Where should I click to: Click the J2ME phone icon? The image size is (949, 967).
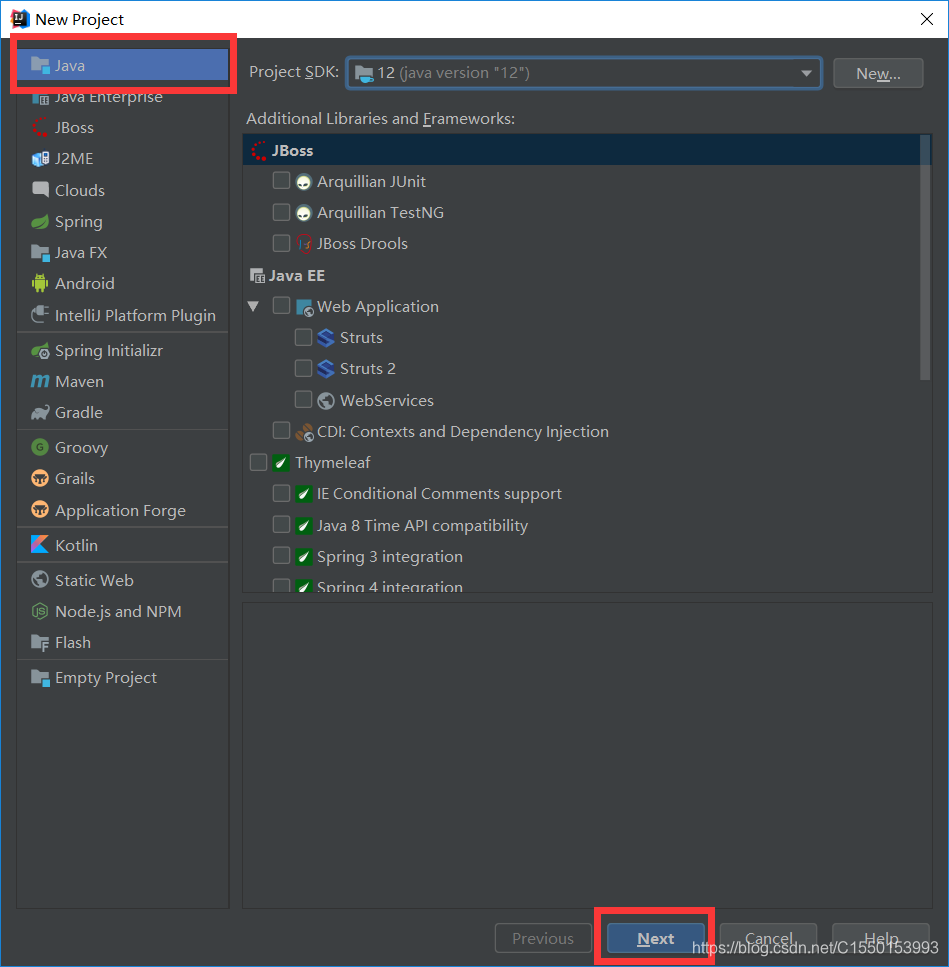[x=40, y=158]
